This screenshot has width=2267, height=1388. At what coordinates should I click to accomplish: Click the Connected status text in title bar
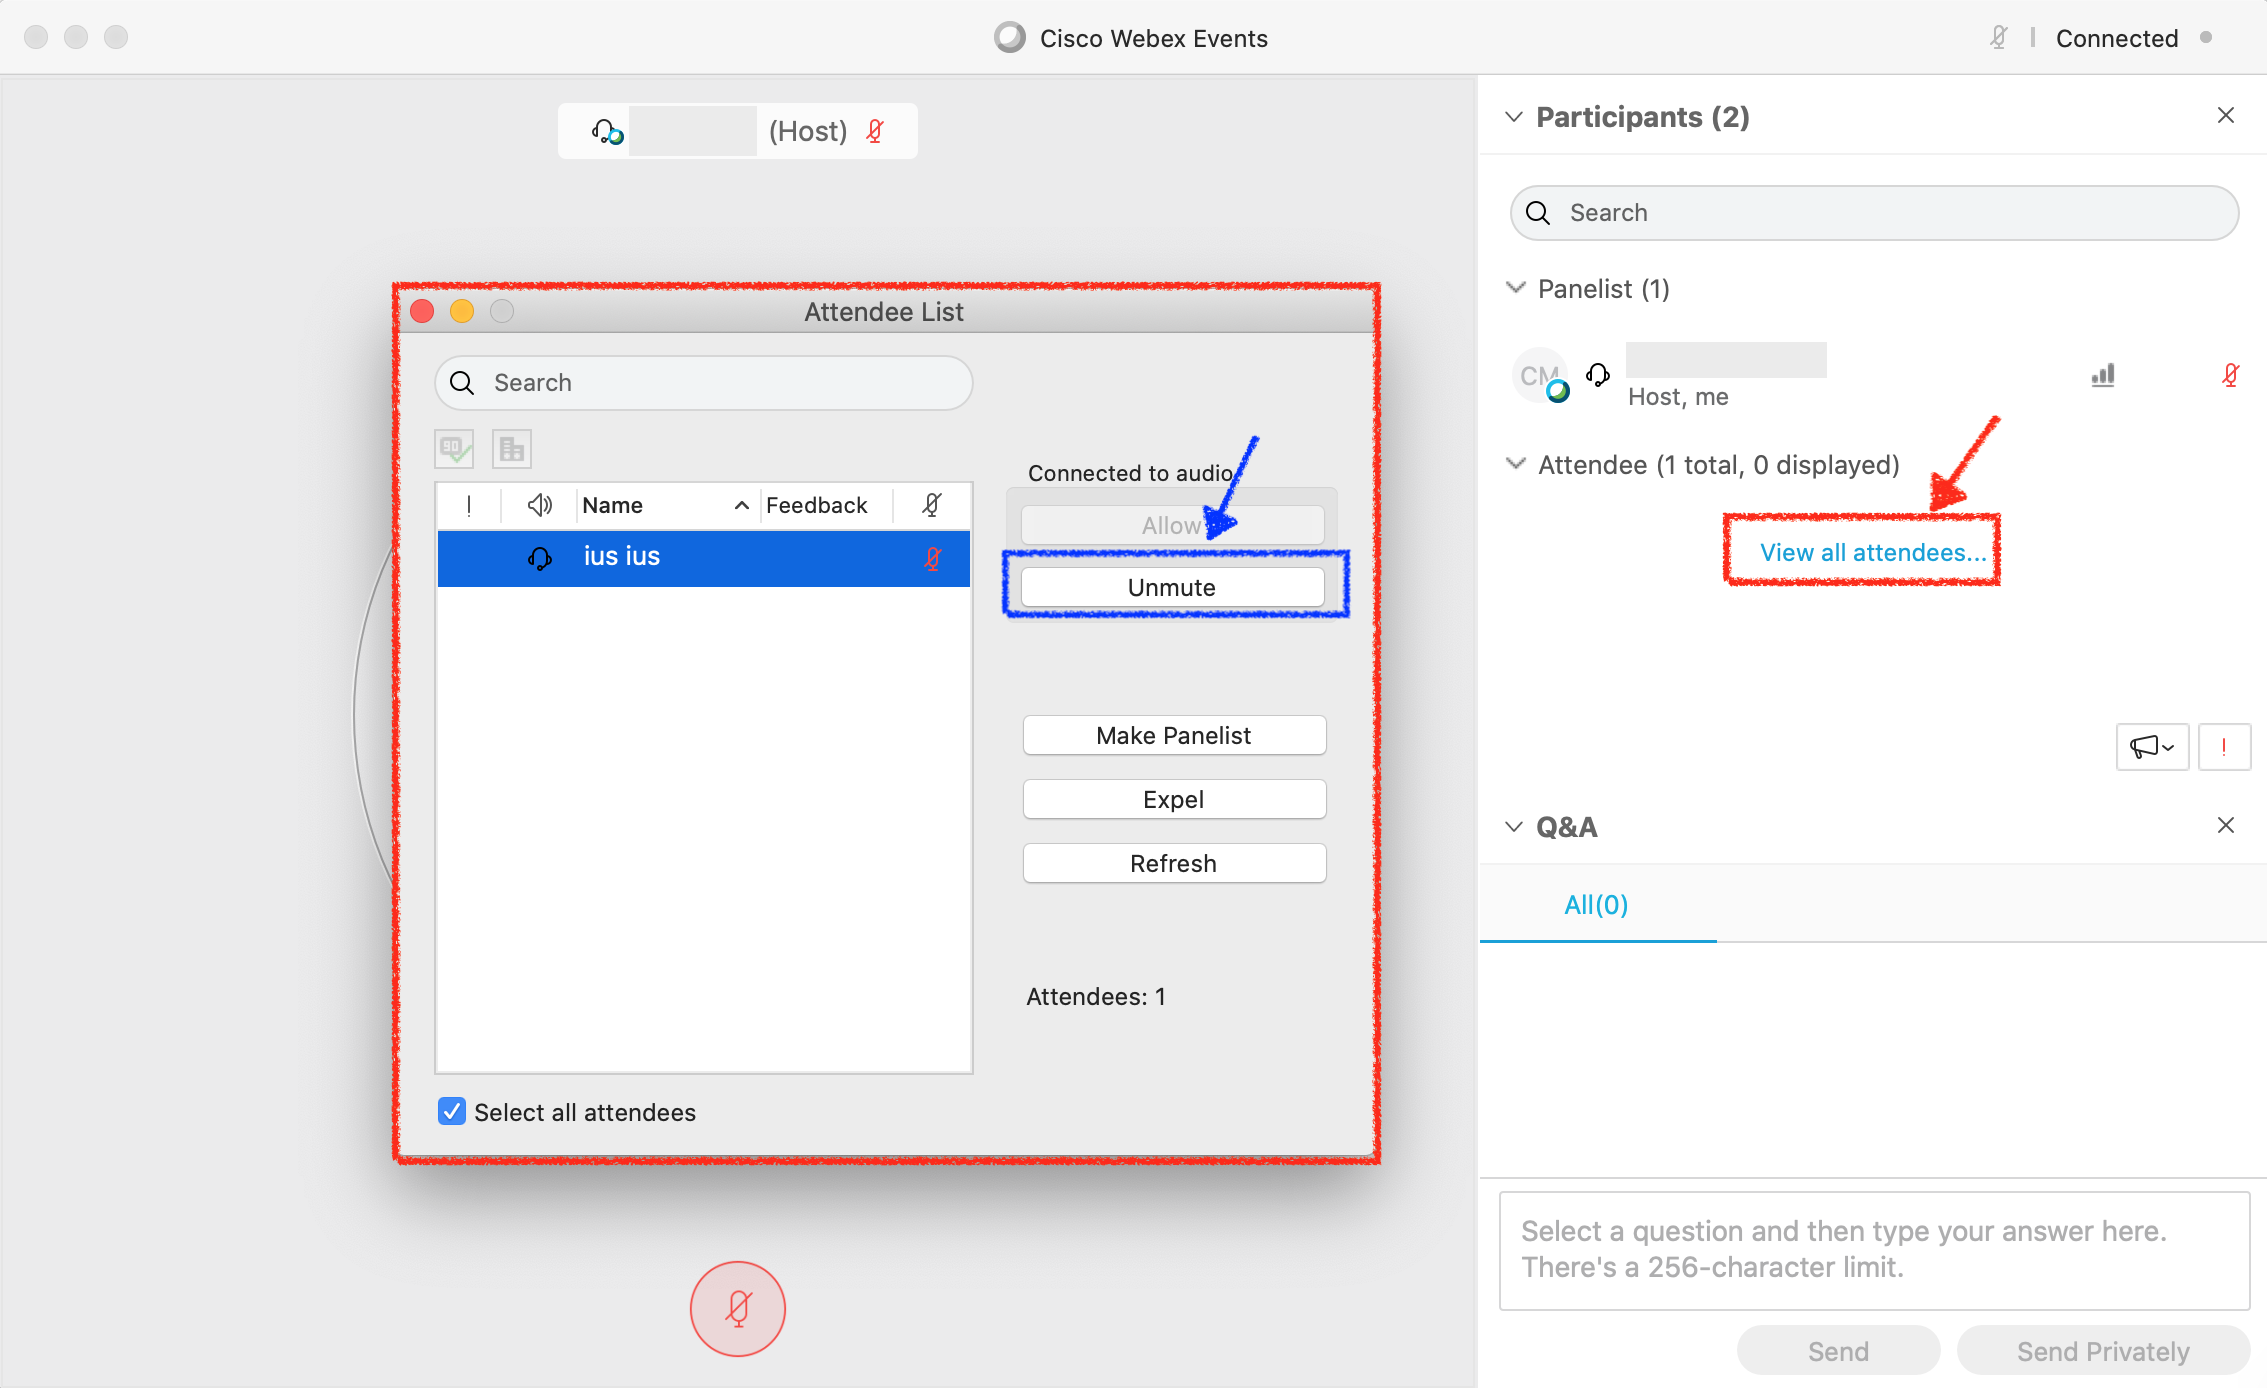pyautogui.click(x=2117, y=38)
